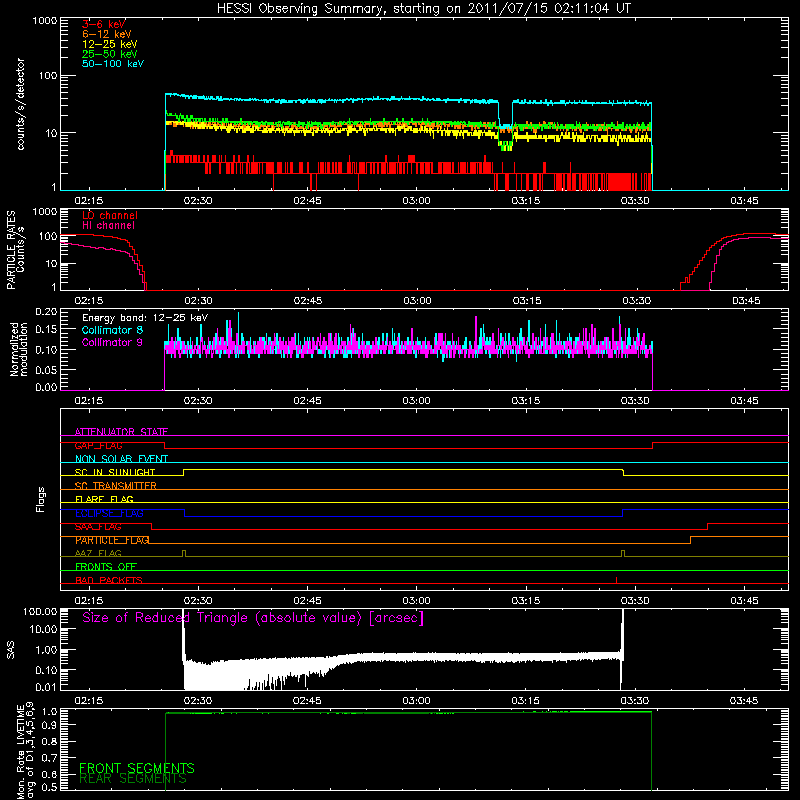
Task: Click the Mon. Rate LIVETIME axis label
Action: (26, 753)
